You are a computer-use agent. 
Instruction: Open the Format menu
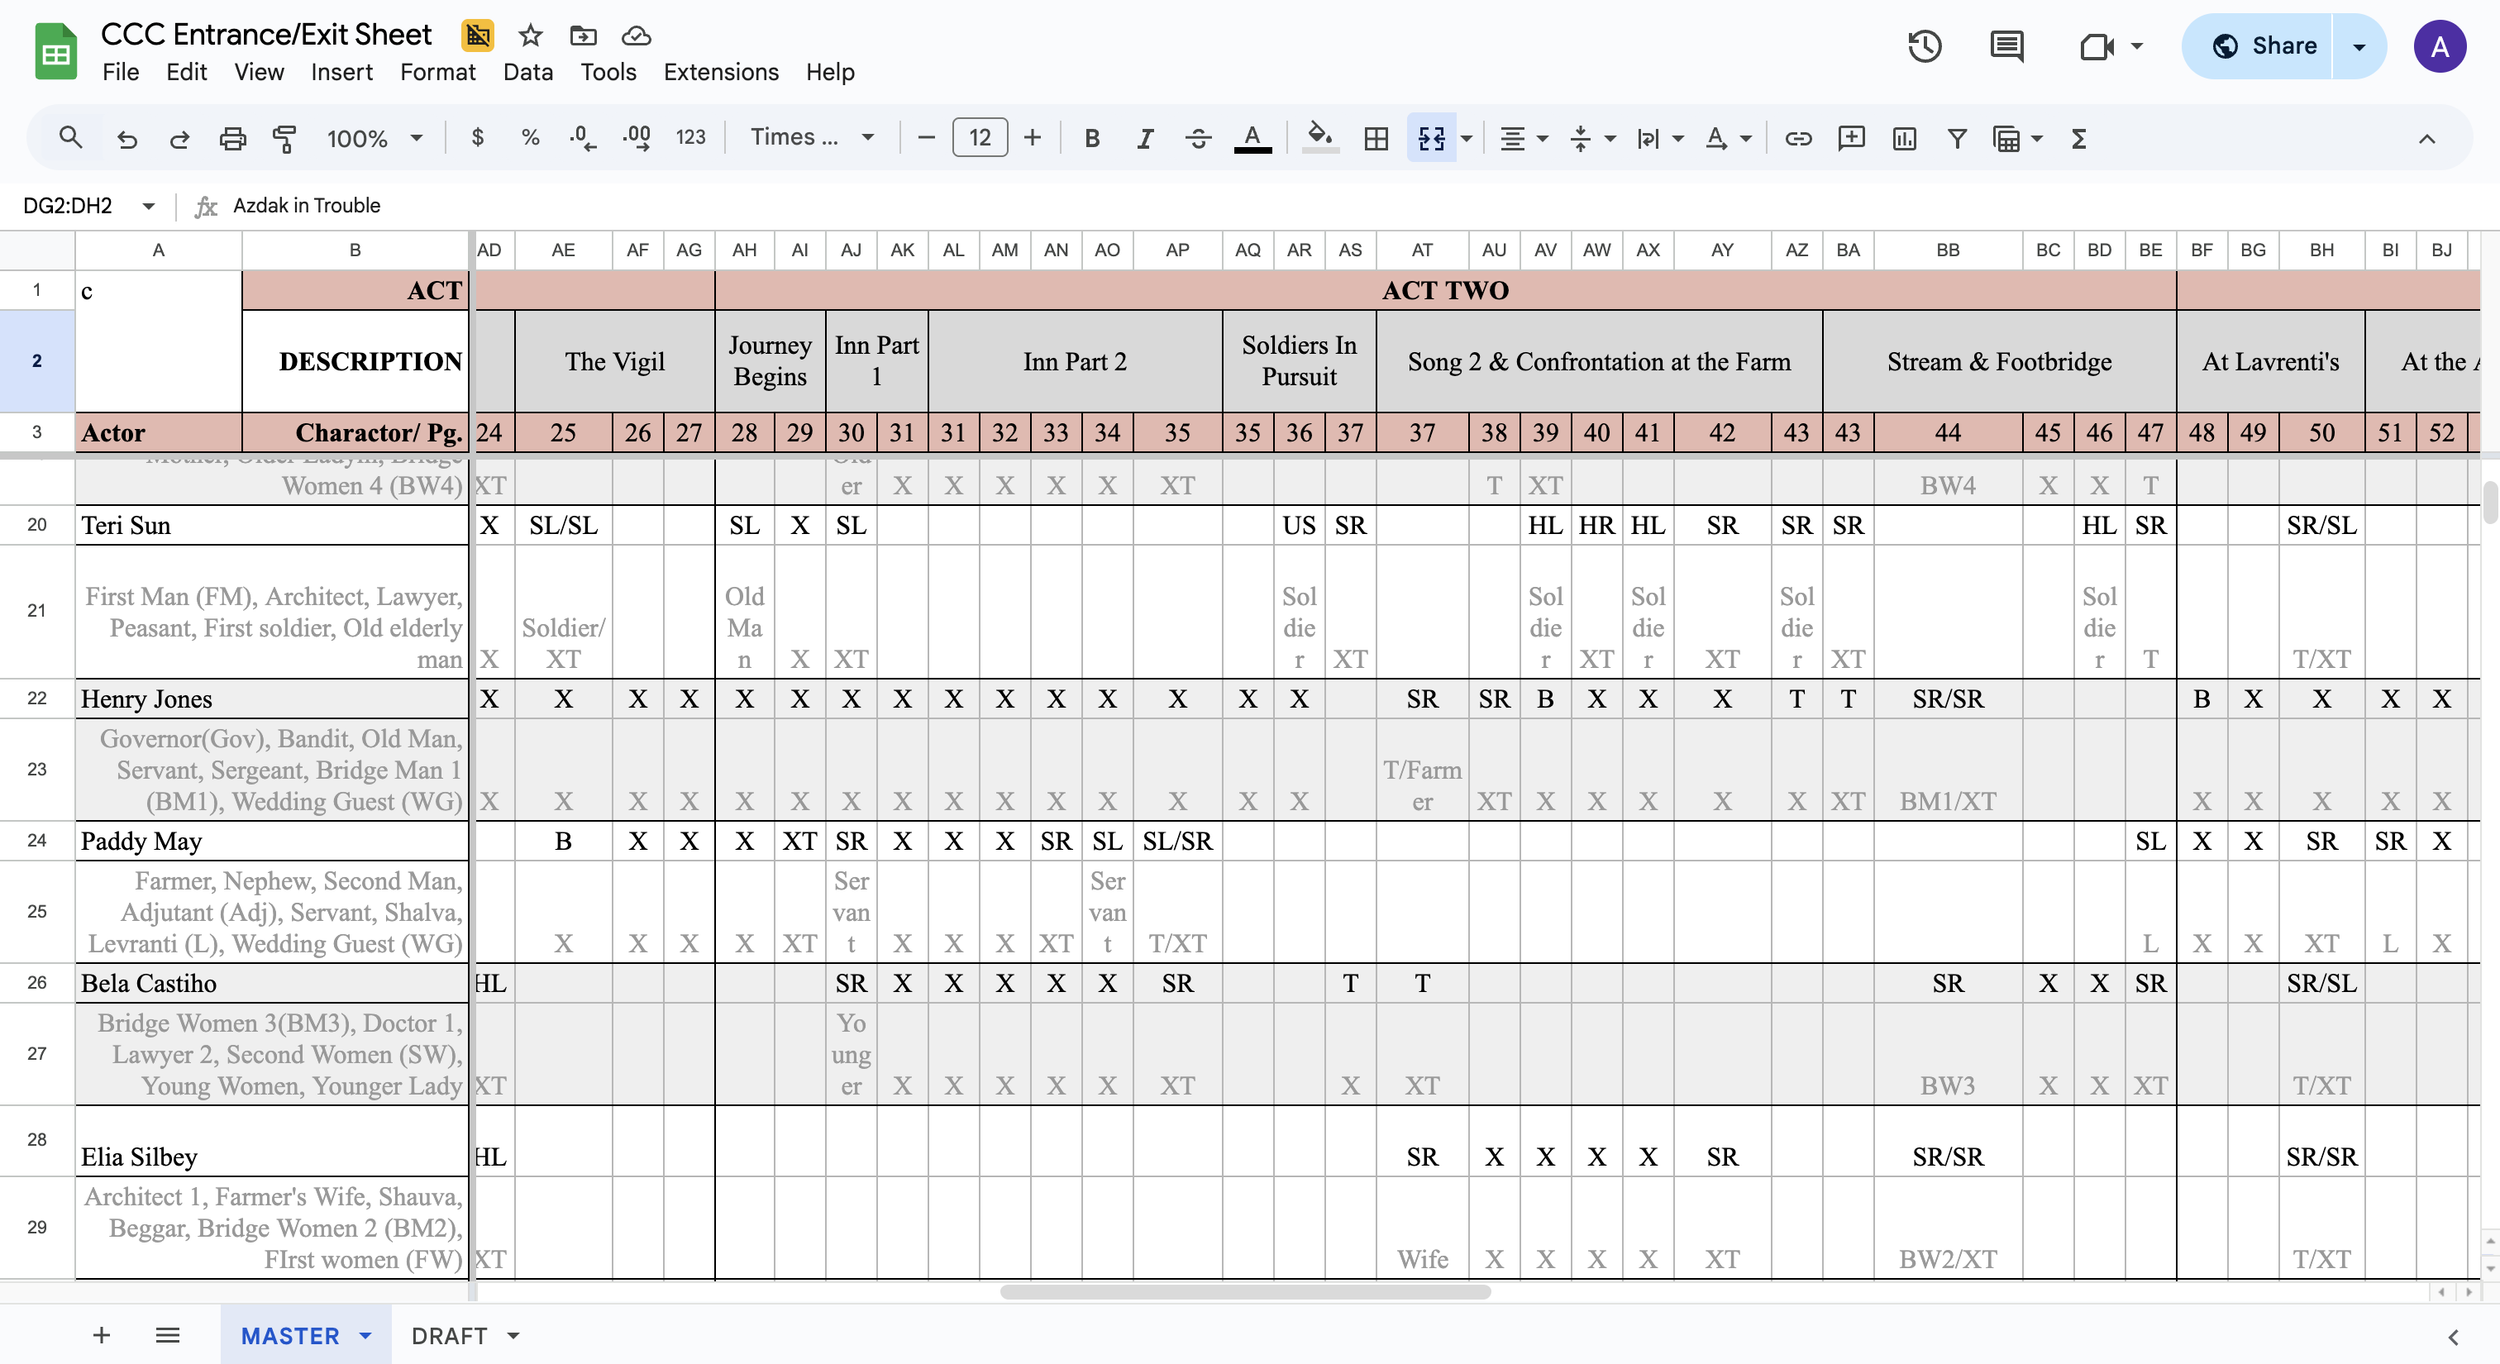437,71
